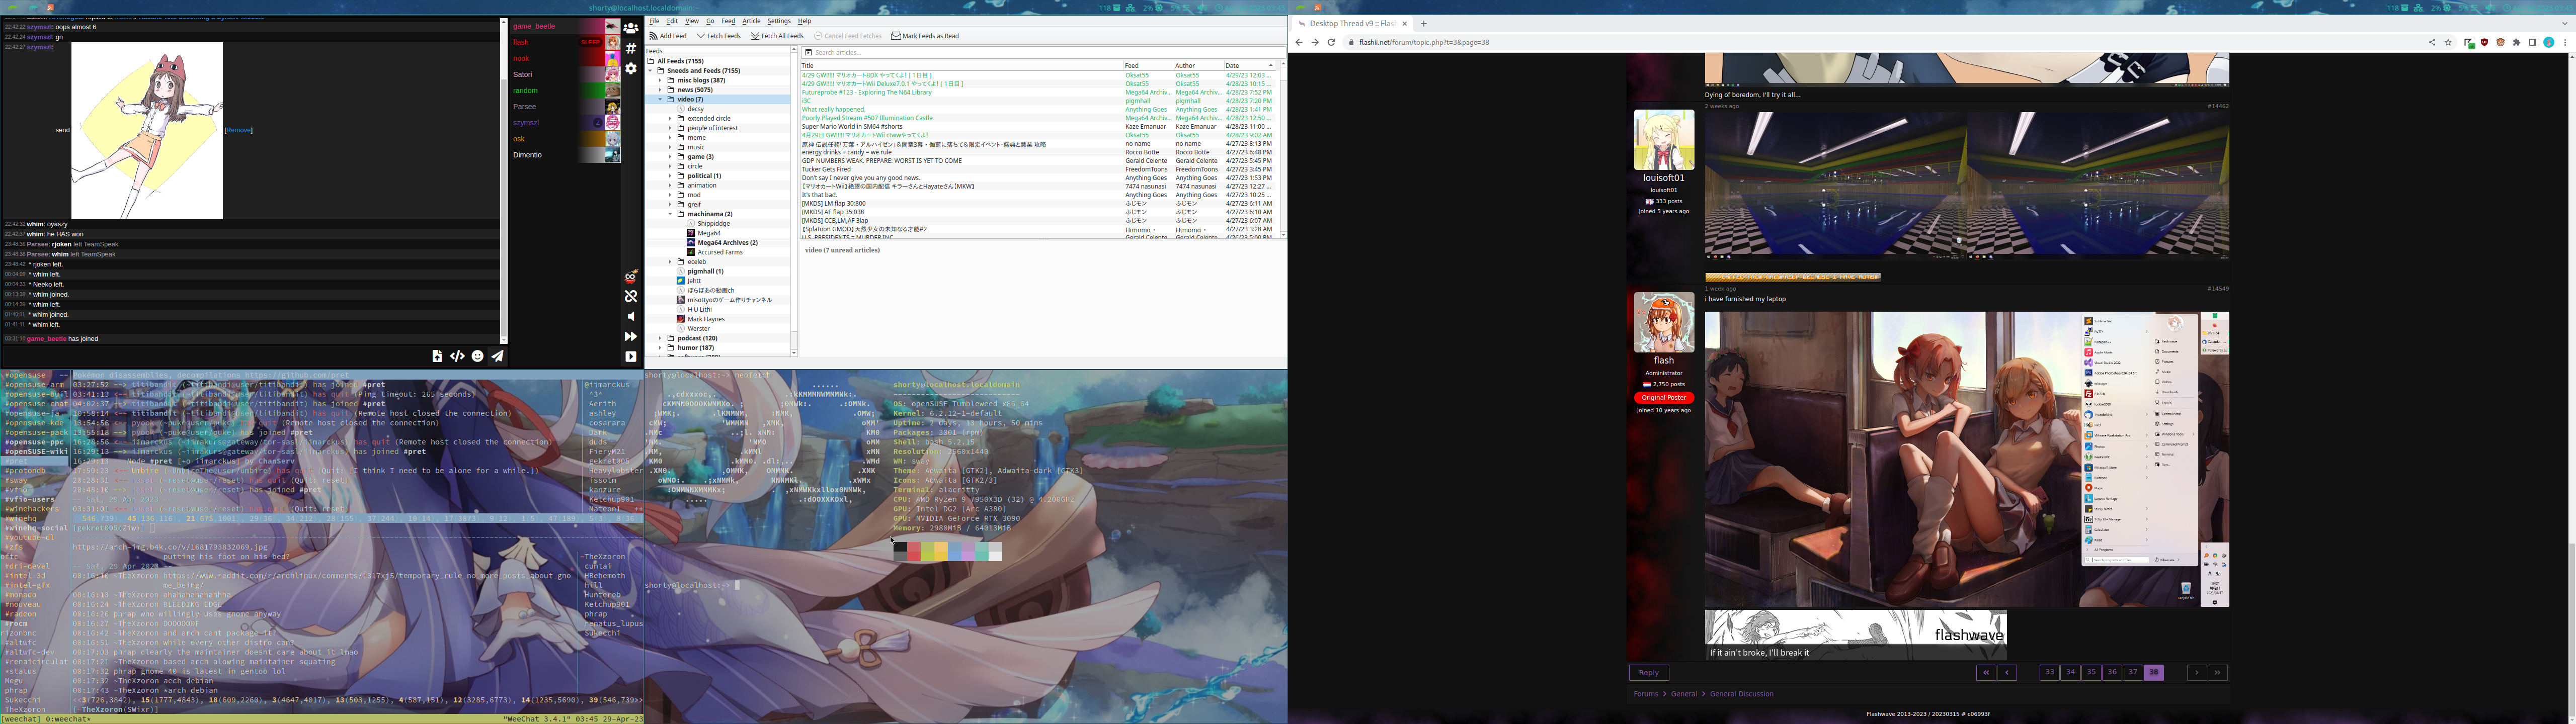This screenshot has height=724, width=2576.
Task: Bookmark this page with star icon
Action: click(x=2448, y=42)
